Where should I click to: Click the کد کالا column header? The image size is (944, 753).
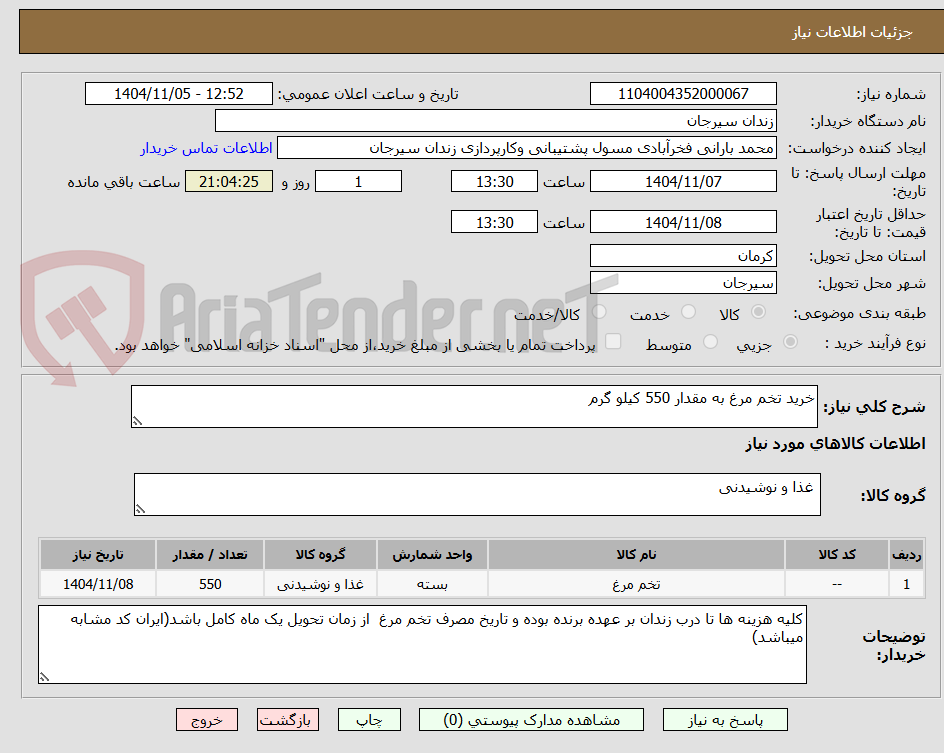[837, 554]
